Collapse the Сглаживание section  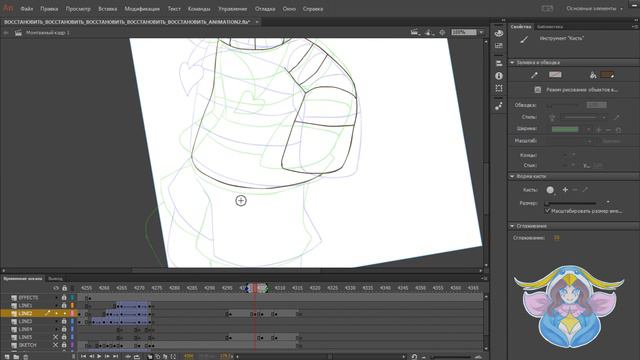(512, 226)
